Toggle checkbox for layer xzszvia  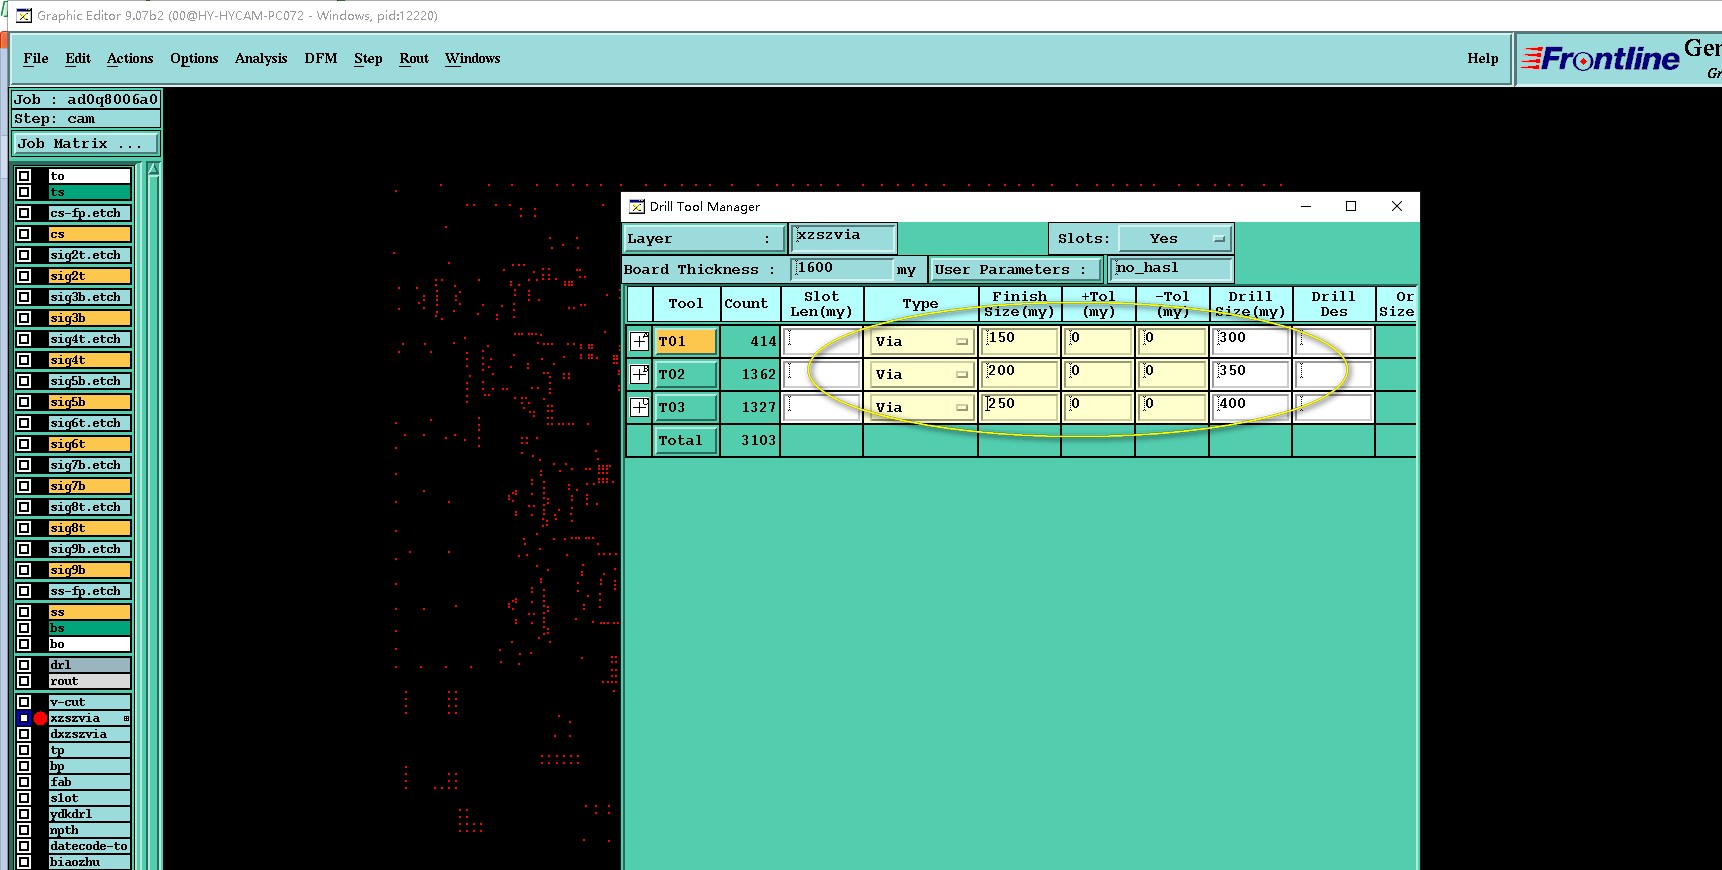[x=24, y=718]
